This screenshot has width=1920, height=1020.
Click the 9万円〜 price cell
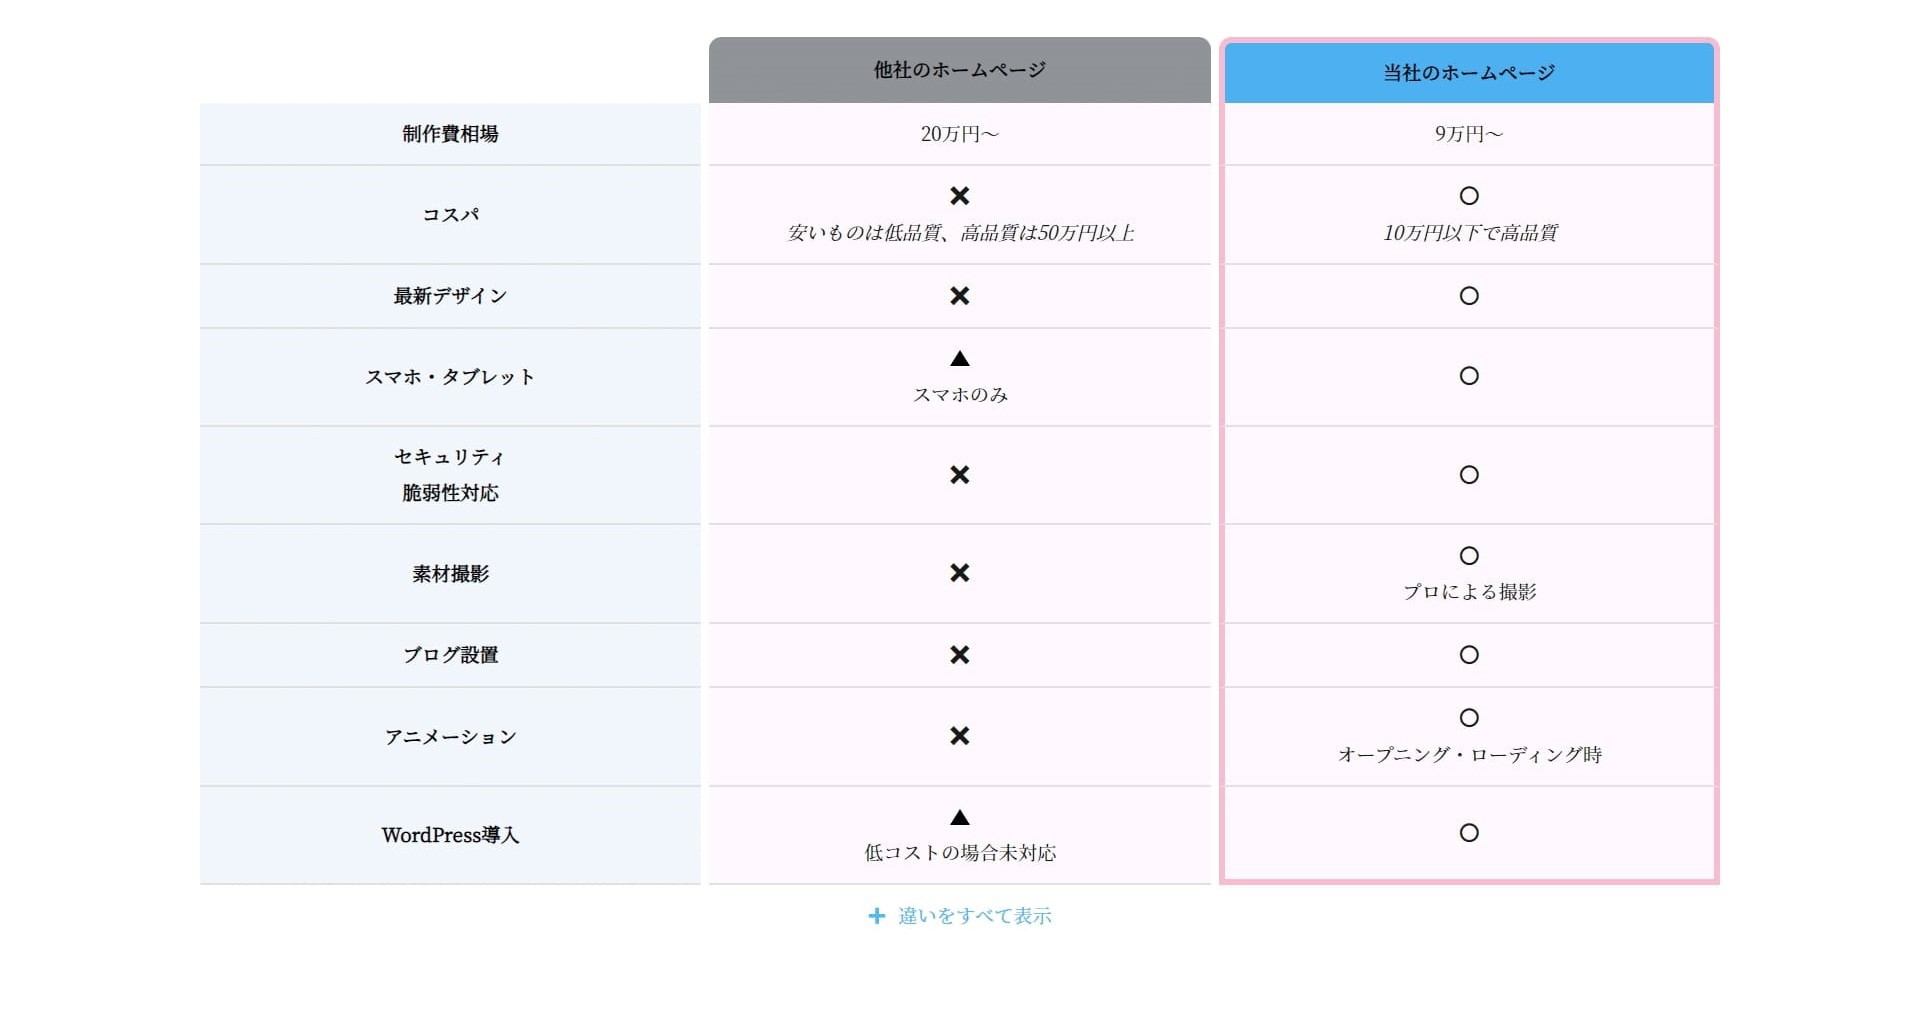tap(1468, 133)
